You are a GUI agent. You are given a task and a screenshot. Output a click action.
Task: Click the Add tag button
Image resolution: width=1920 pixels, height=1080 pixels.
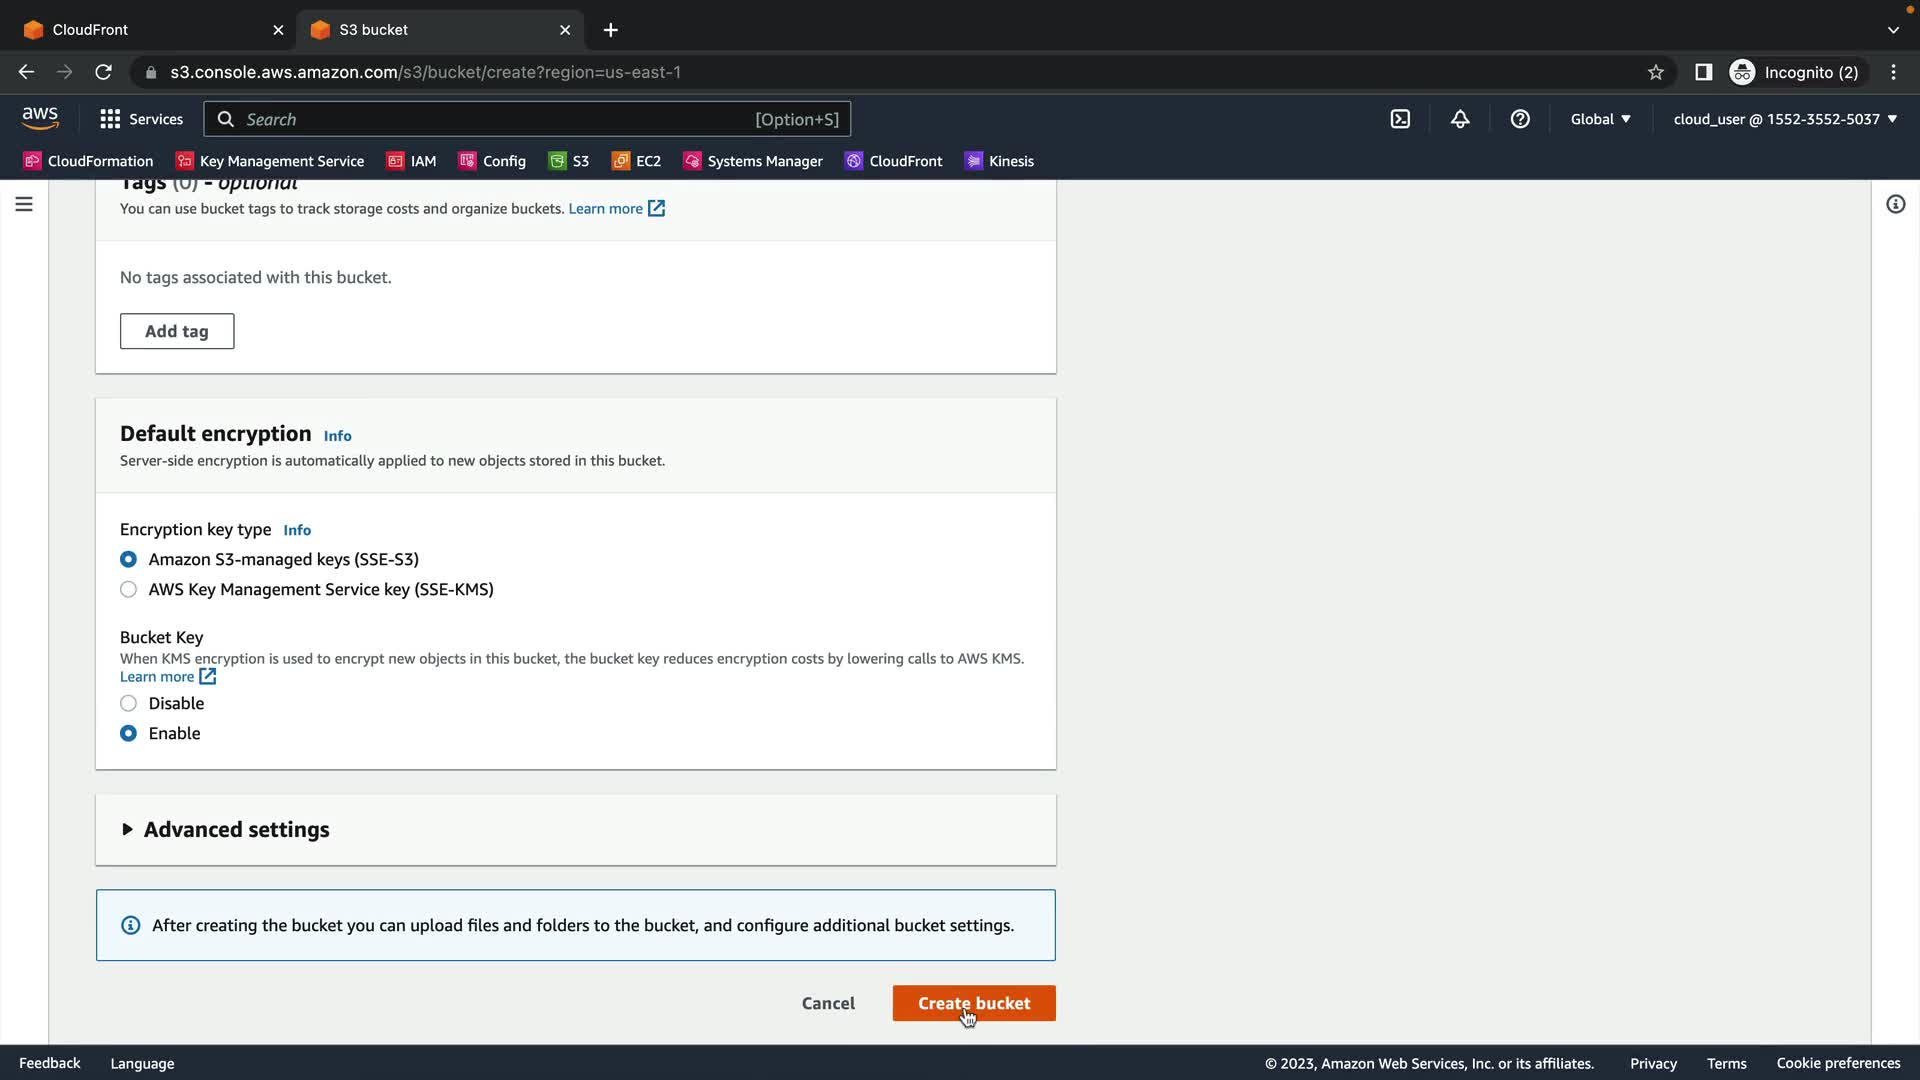click(x=177, y=331)
